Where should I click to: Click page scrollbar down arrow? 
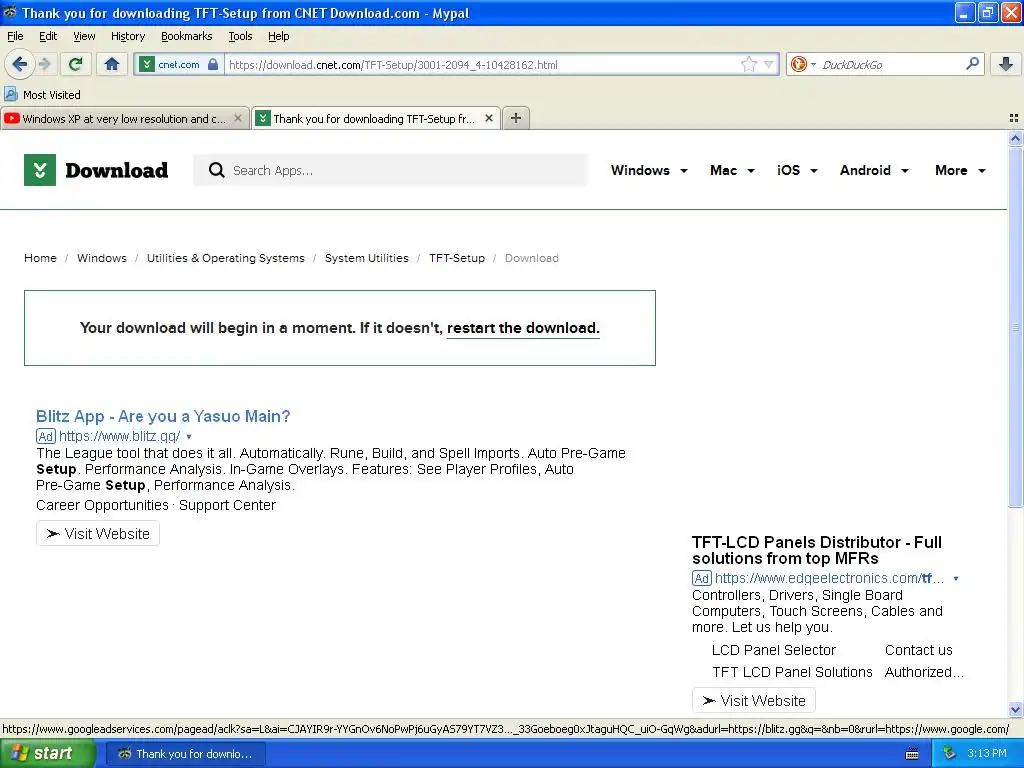1015,709
